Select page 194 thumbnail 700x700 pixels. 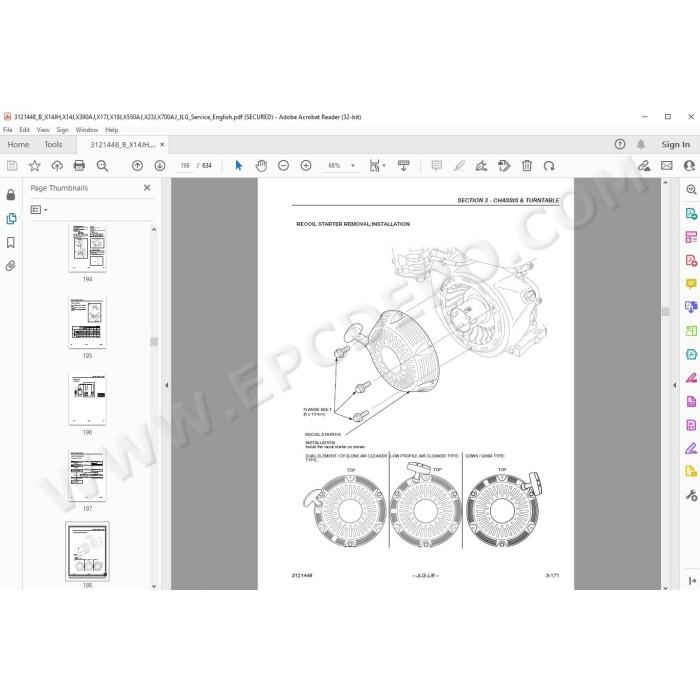(87, 249)
